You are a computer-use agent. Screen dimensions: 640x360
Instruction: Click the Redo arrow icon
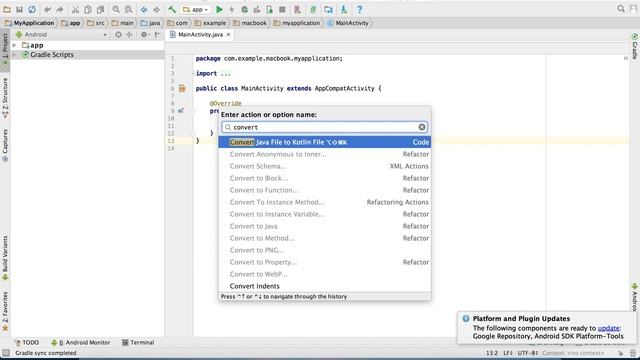pyautogui.click(x=60, y=9)
